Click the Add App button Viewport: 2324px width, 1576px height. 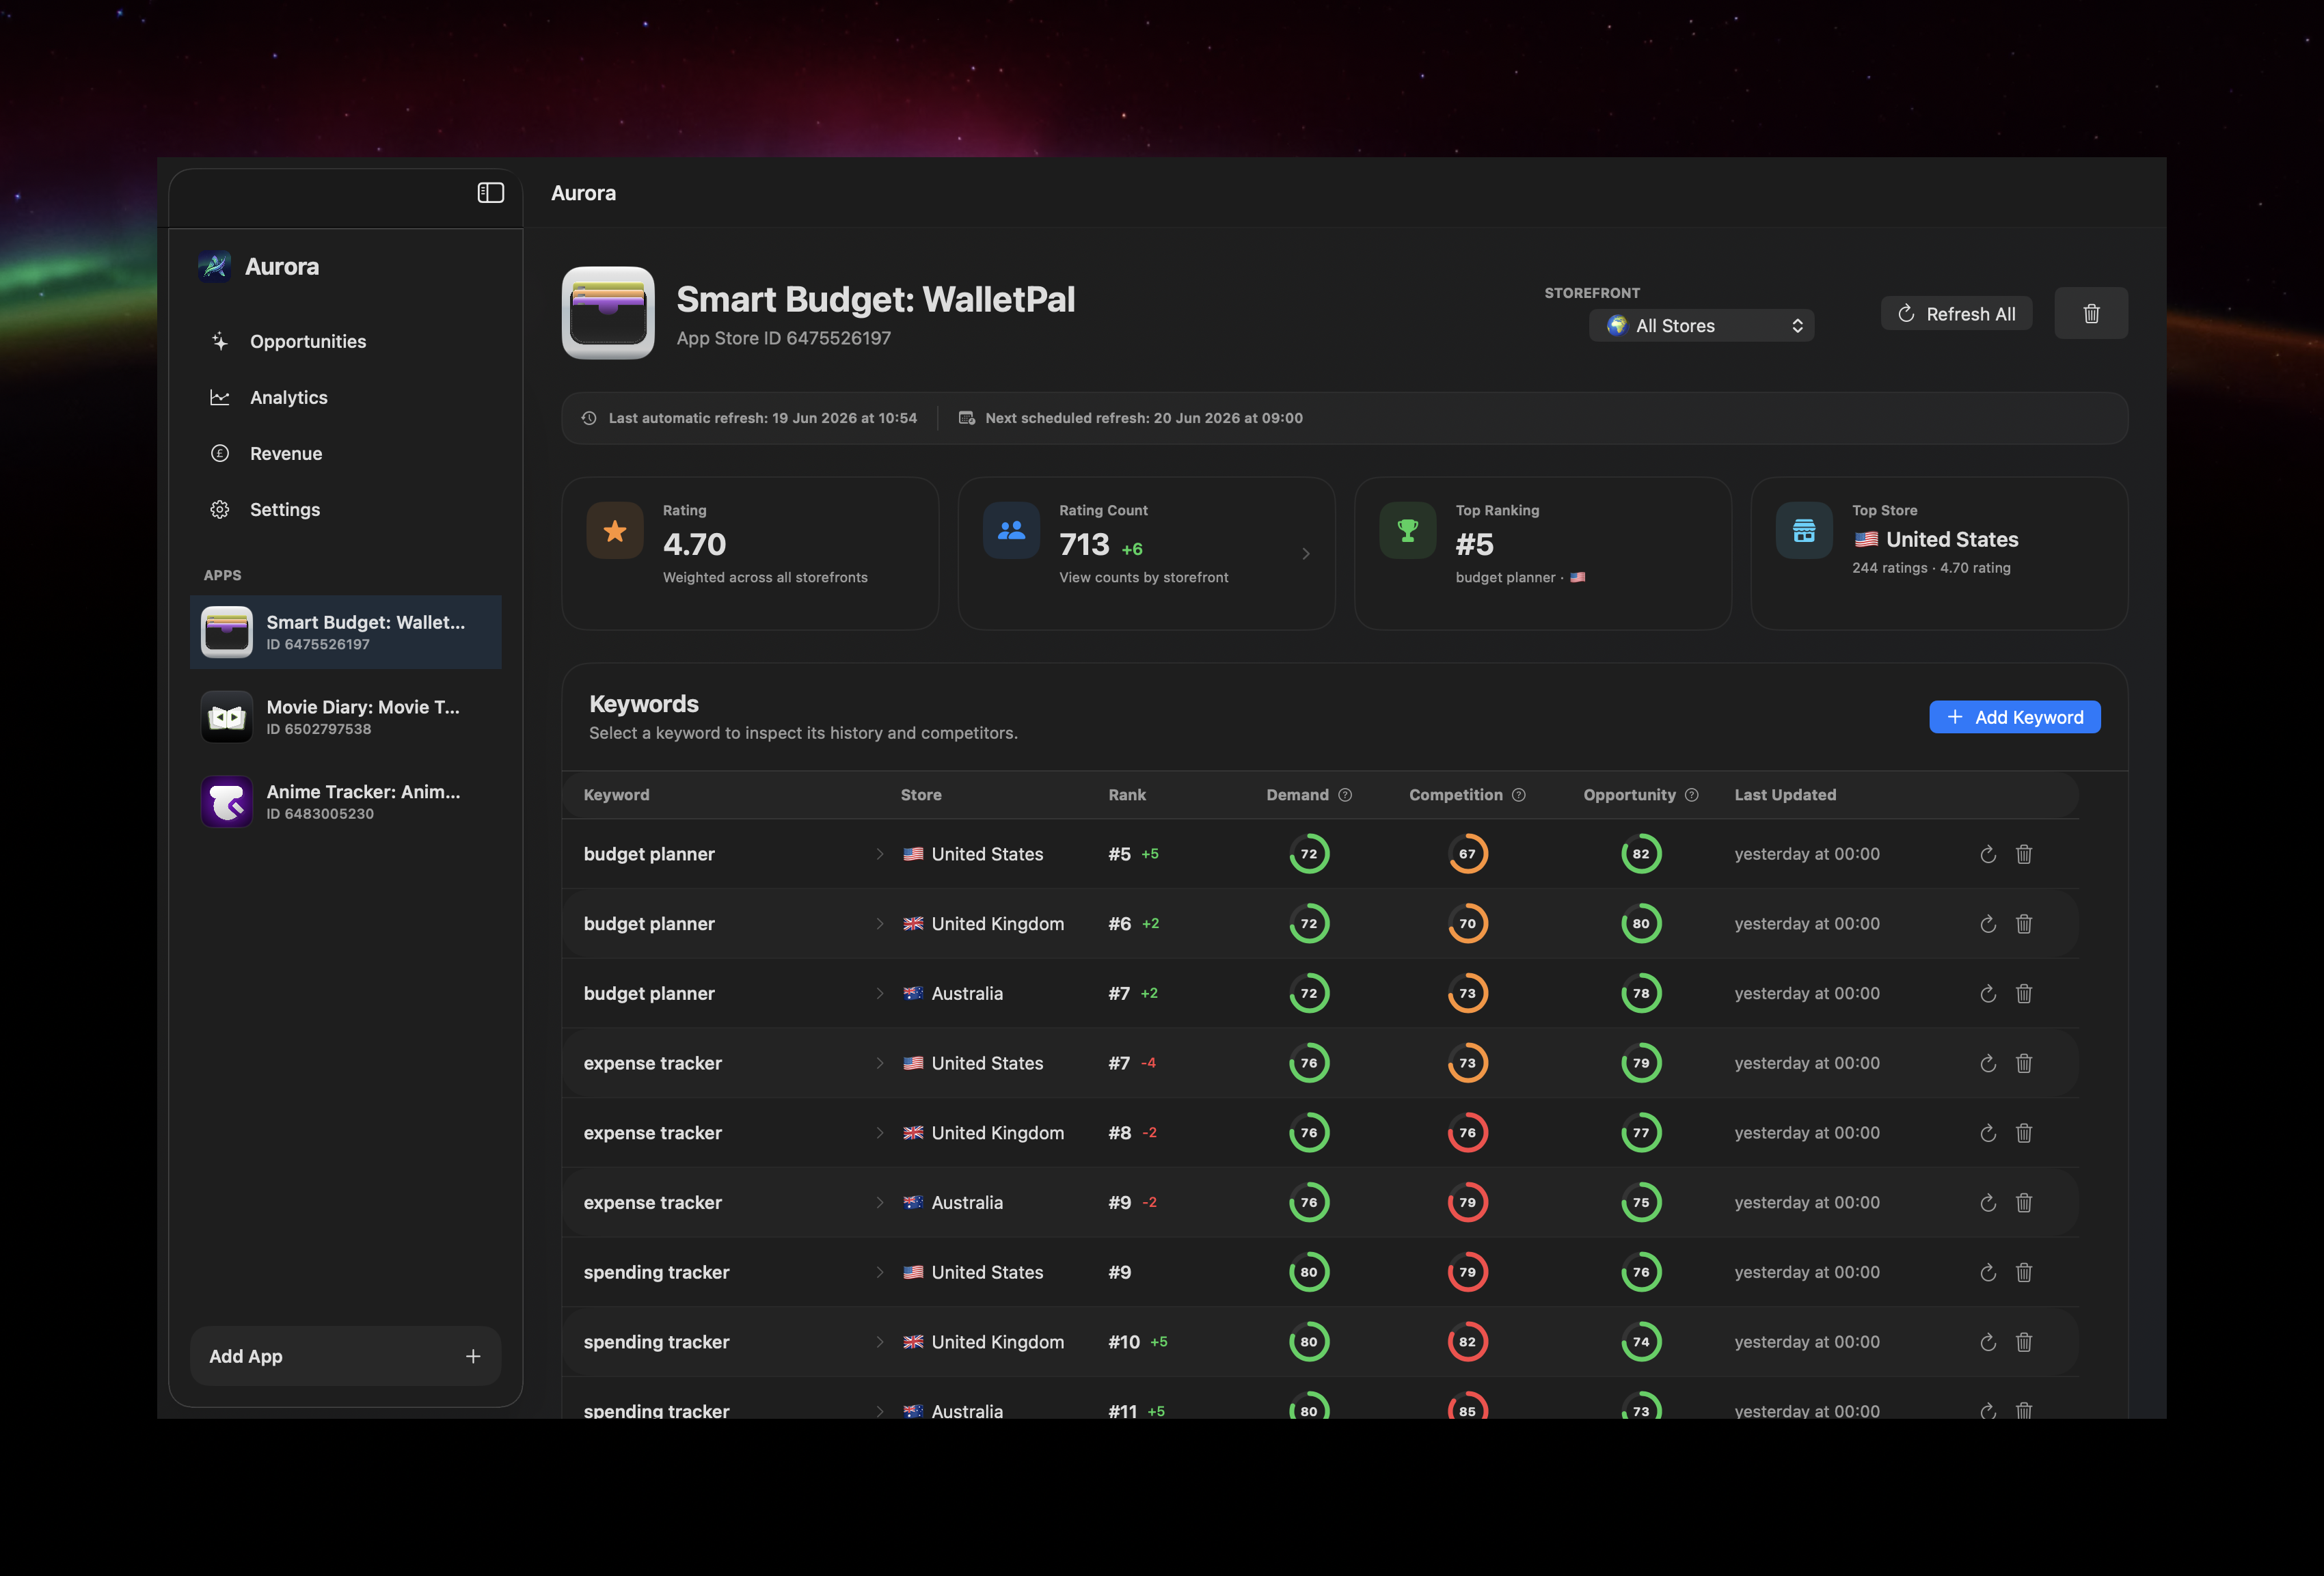345,1356
